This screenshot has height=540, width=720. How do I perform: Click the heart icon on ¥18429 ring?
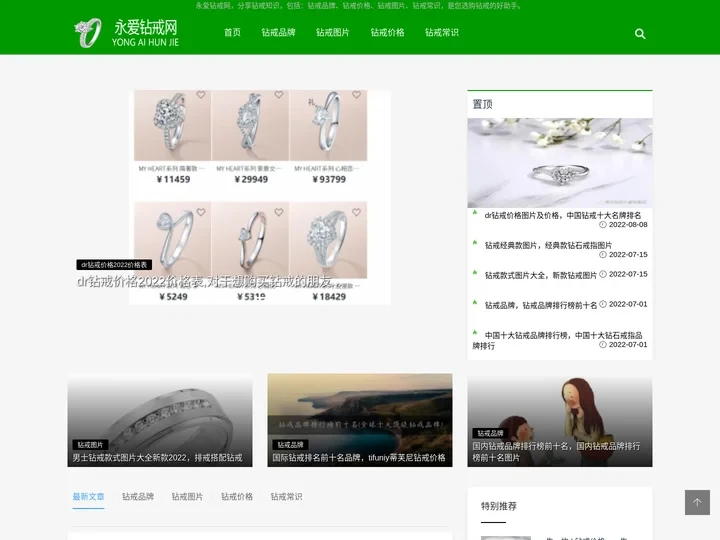[x=356, y=212]
